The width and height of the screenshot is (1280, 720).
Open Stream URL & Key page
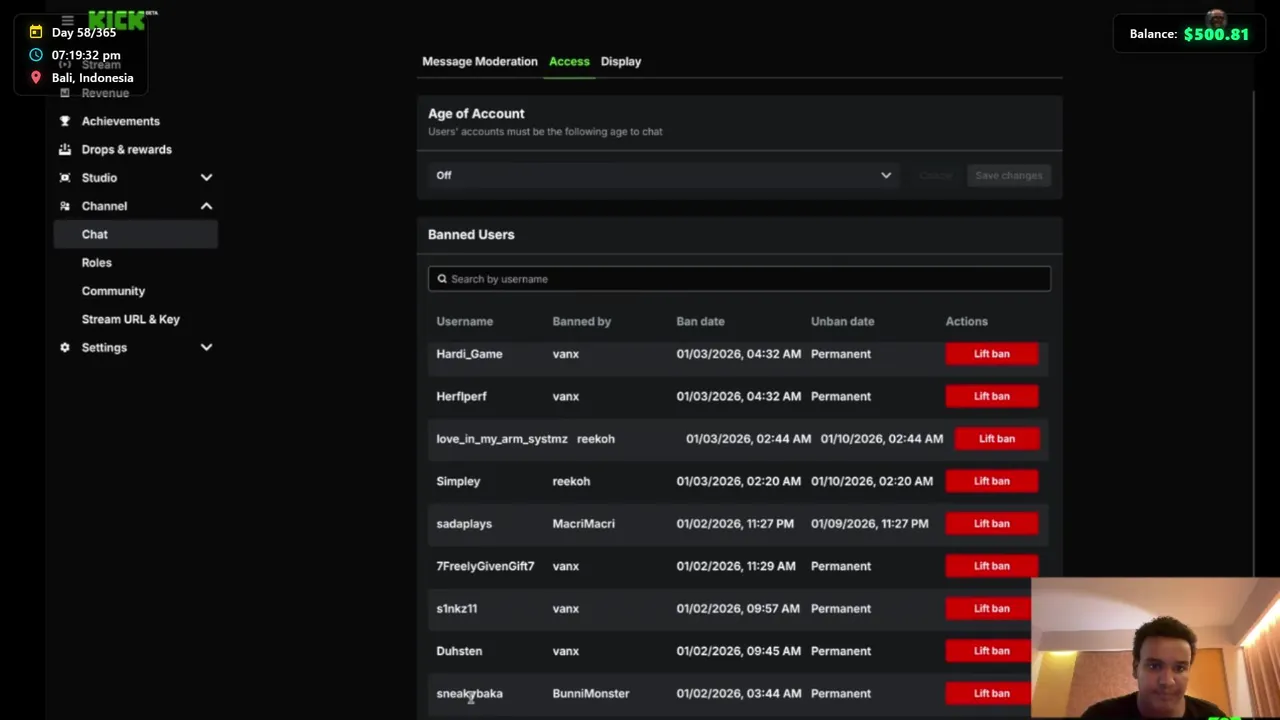(131, 319)
